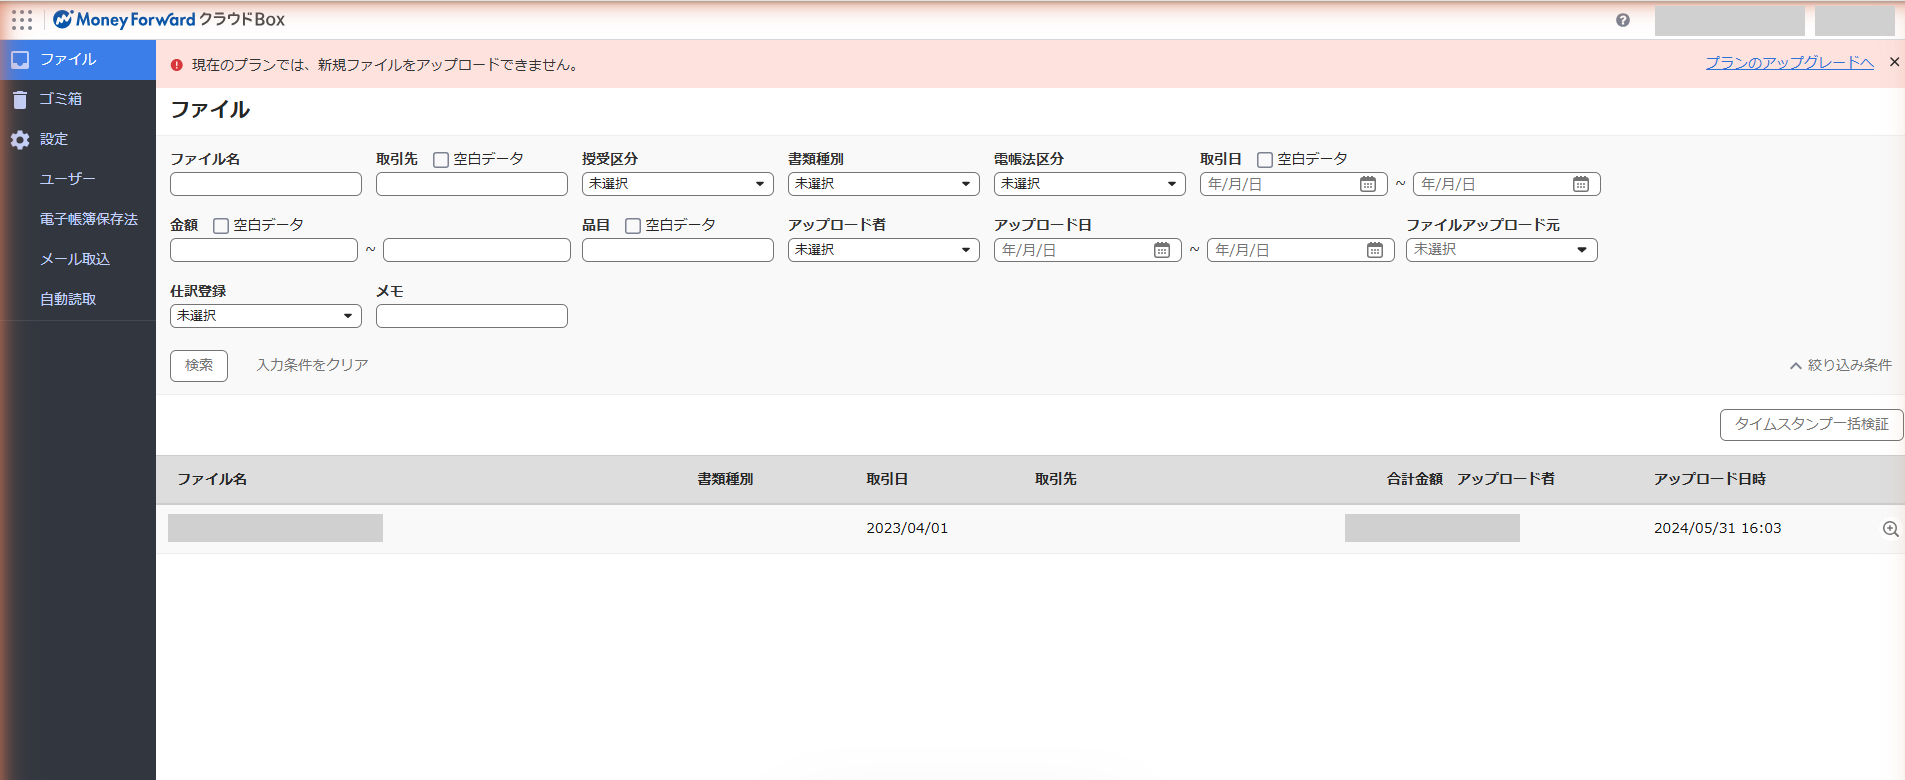Open the 電帳法区分 dropdown

click(x=1090, y=184)
